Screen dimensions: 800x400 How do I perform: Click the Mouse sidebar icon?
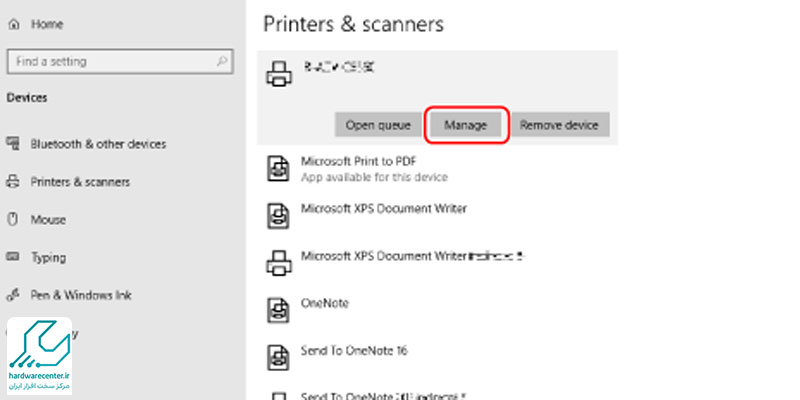pos(13,219)
